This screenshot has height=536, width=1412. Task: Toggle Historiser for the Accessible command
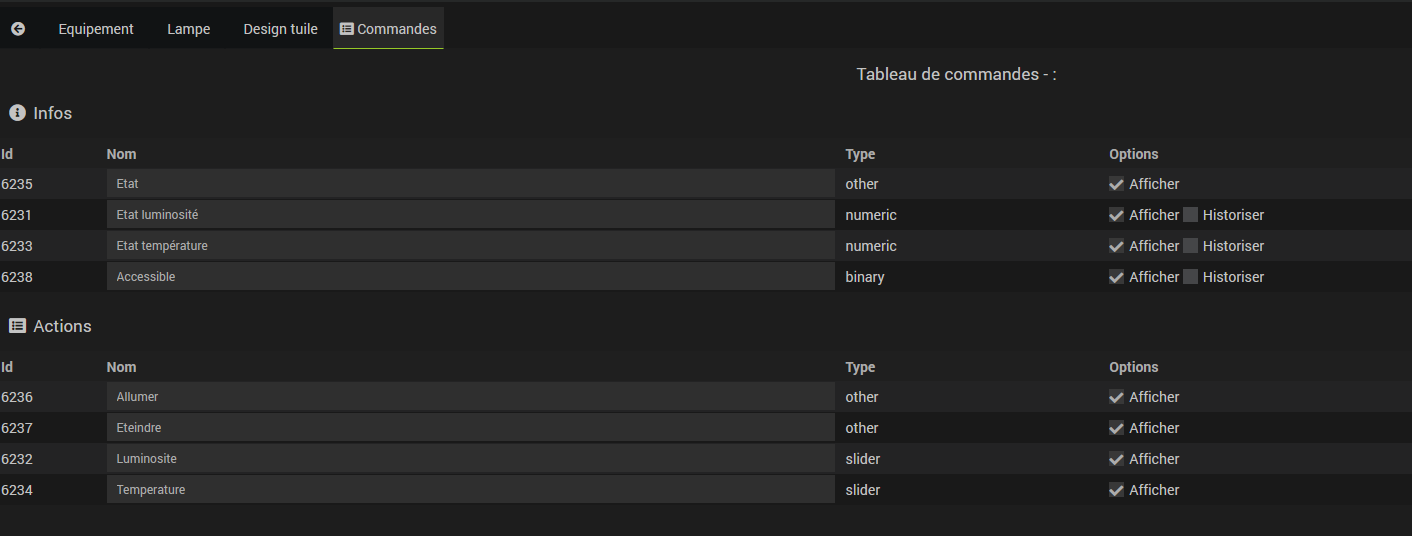(x=1190, y=277)
